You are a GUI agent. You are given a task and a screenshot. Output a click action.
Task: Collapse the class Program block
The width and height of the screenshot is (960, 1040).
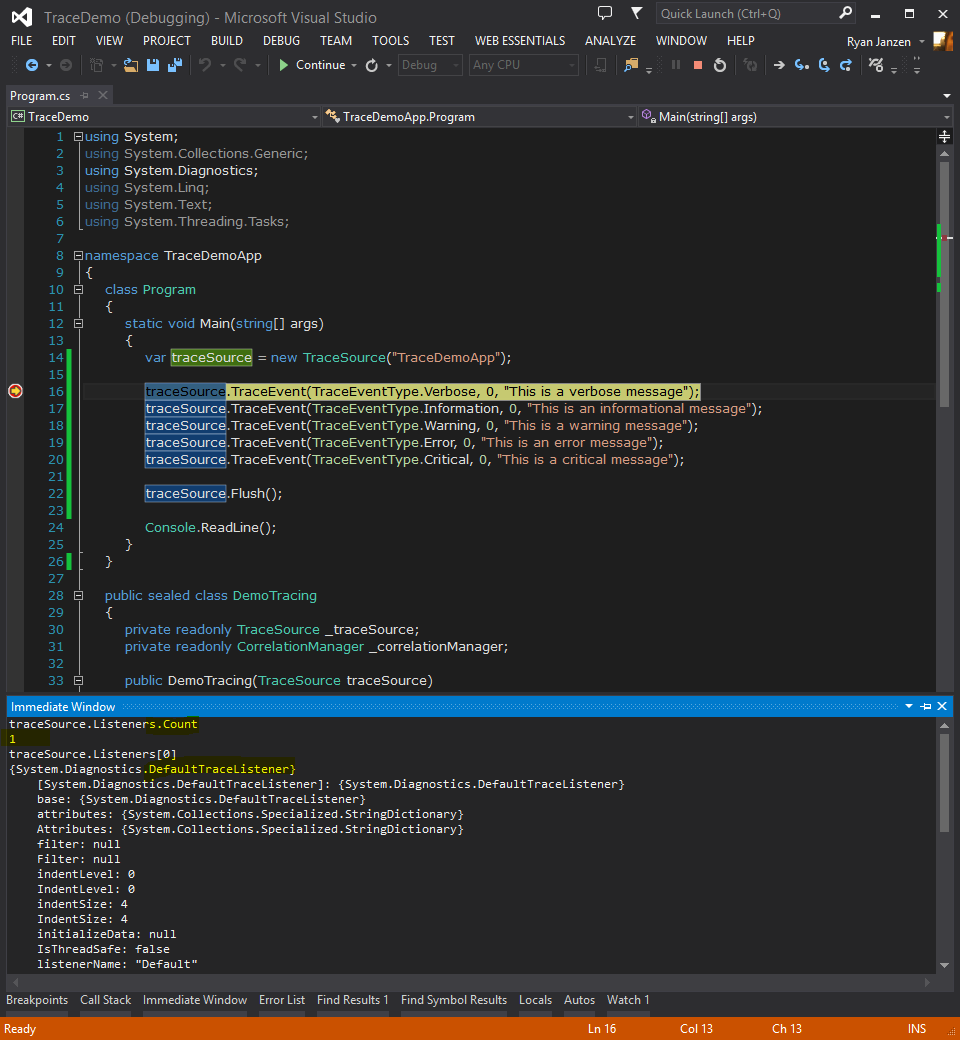pos(78,290)
